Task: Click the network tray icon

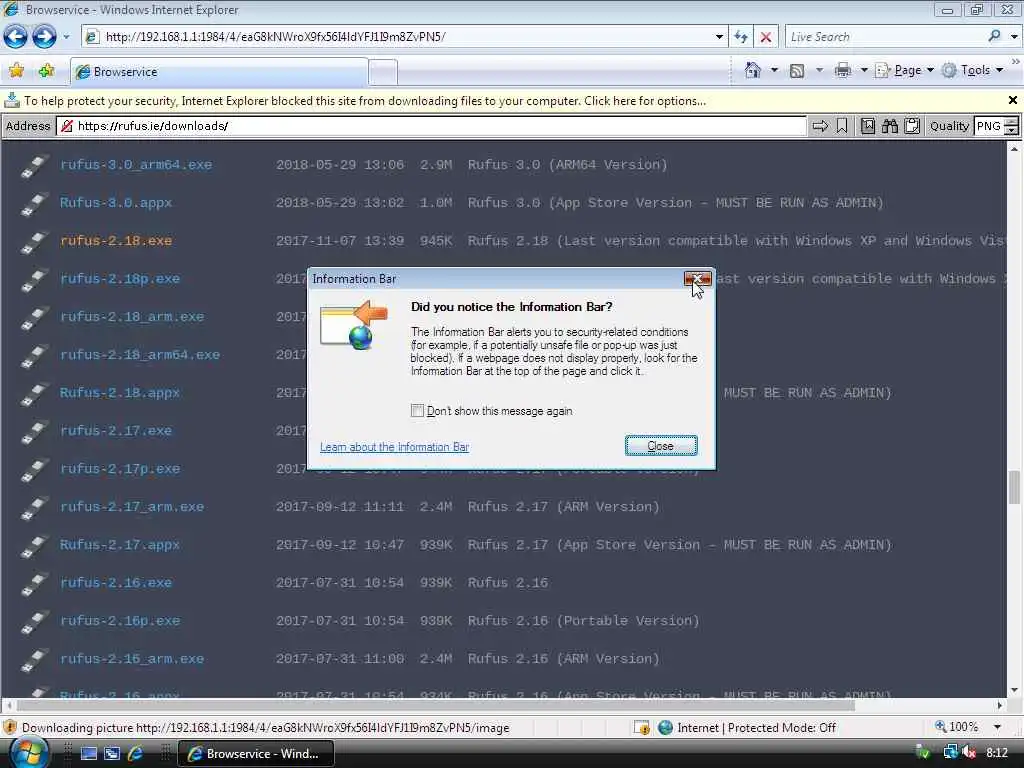Action: tap(950, 752)
